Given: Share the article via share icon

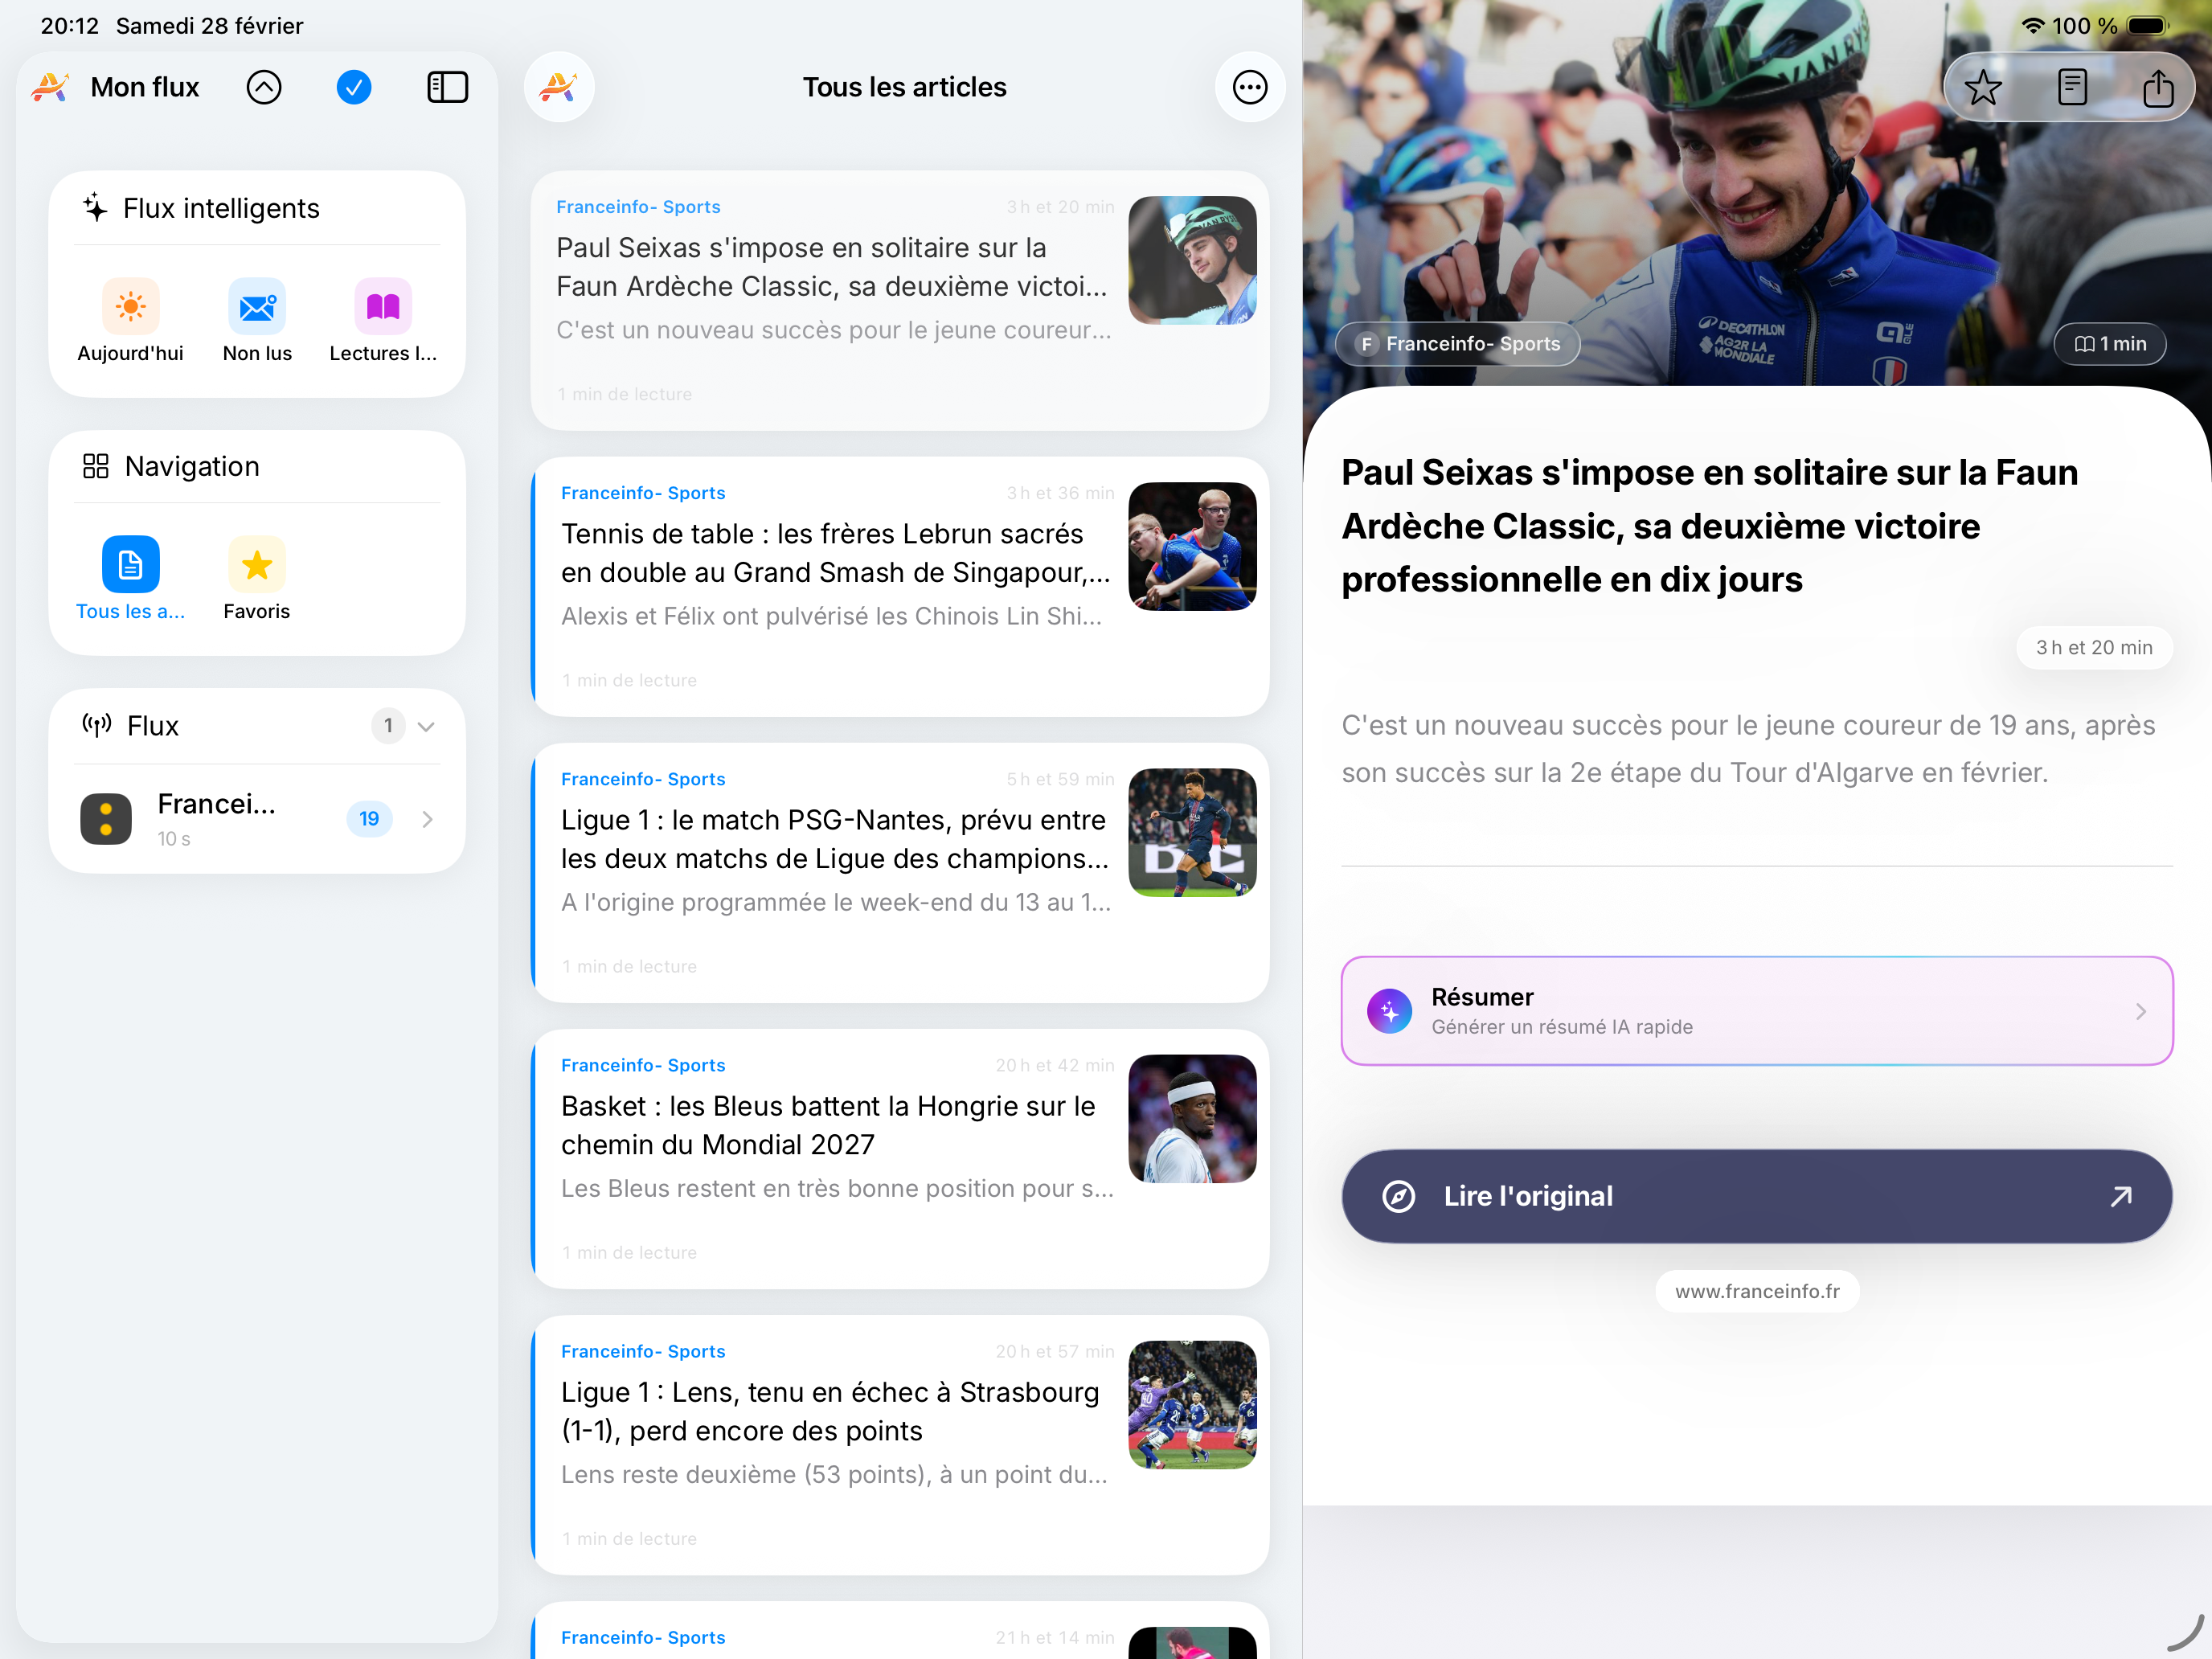Looking at the screenshot, I should (x=2158, y=88).
